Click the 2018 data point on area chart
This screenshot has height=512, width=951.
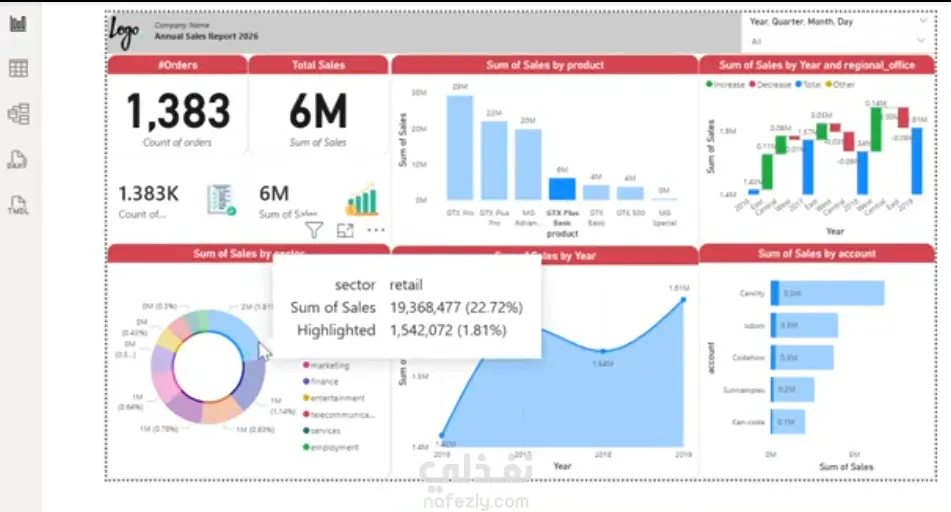pyautogui.click(x=603, y=351)
